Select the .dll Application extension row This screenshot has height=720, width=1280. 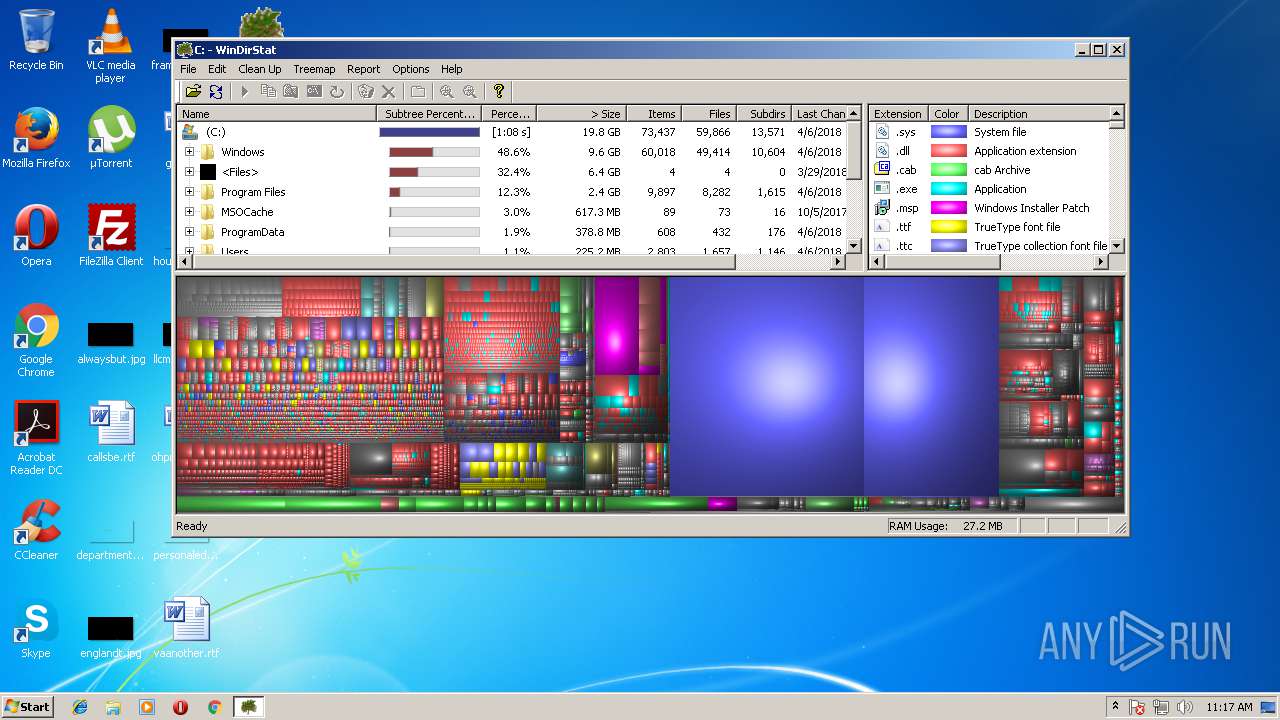[989, 151]
